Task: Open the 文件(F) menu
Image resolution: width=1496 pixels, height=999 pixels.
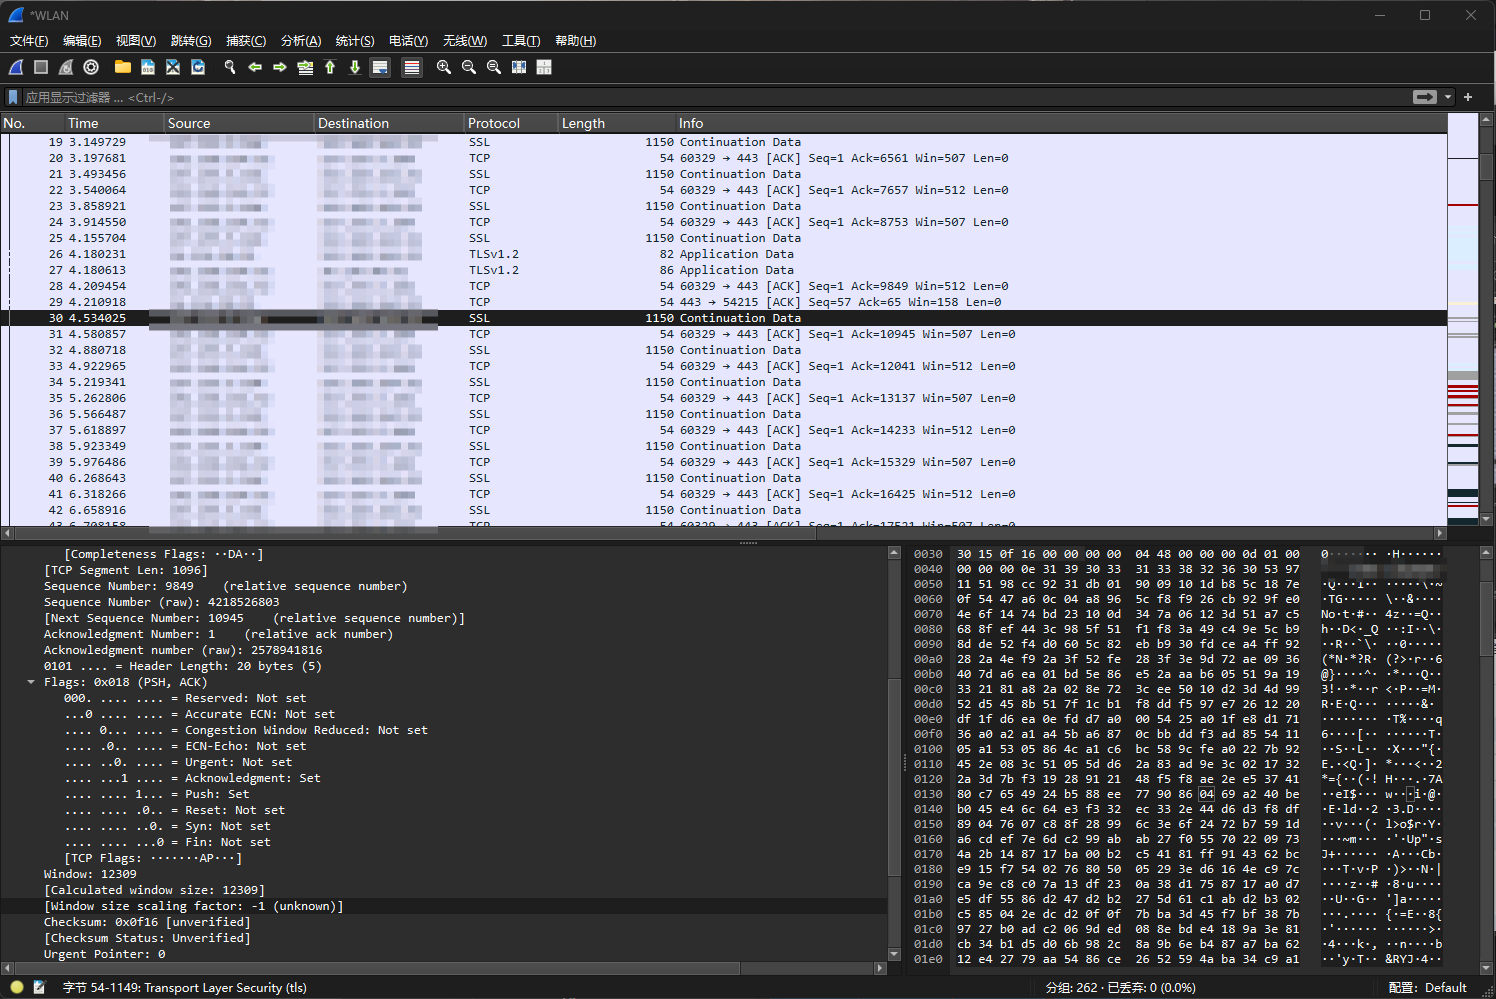Action: pos(29,41)
